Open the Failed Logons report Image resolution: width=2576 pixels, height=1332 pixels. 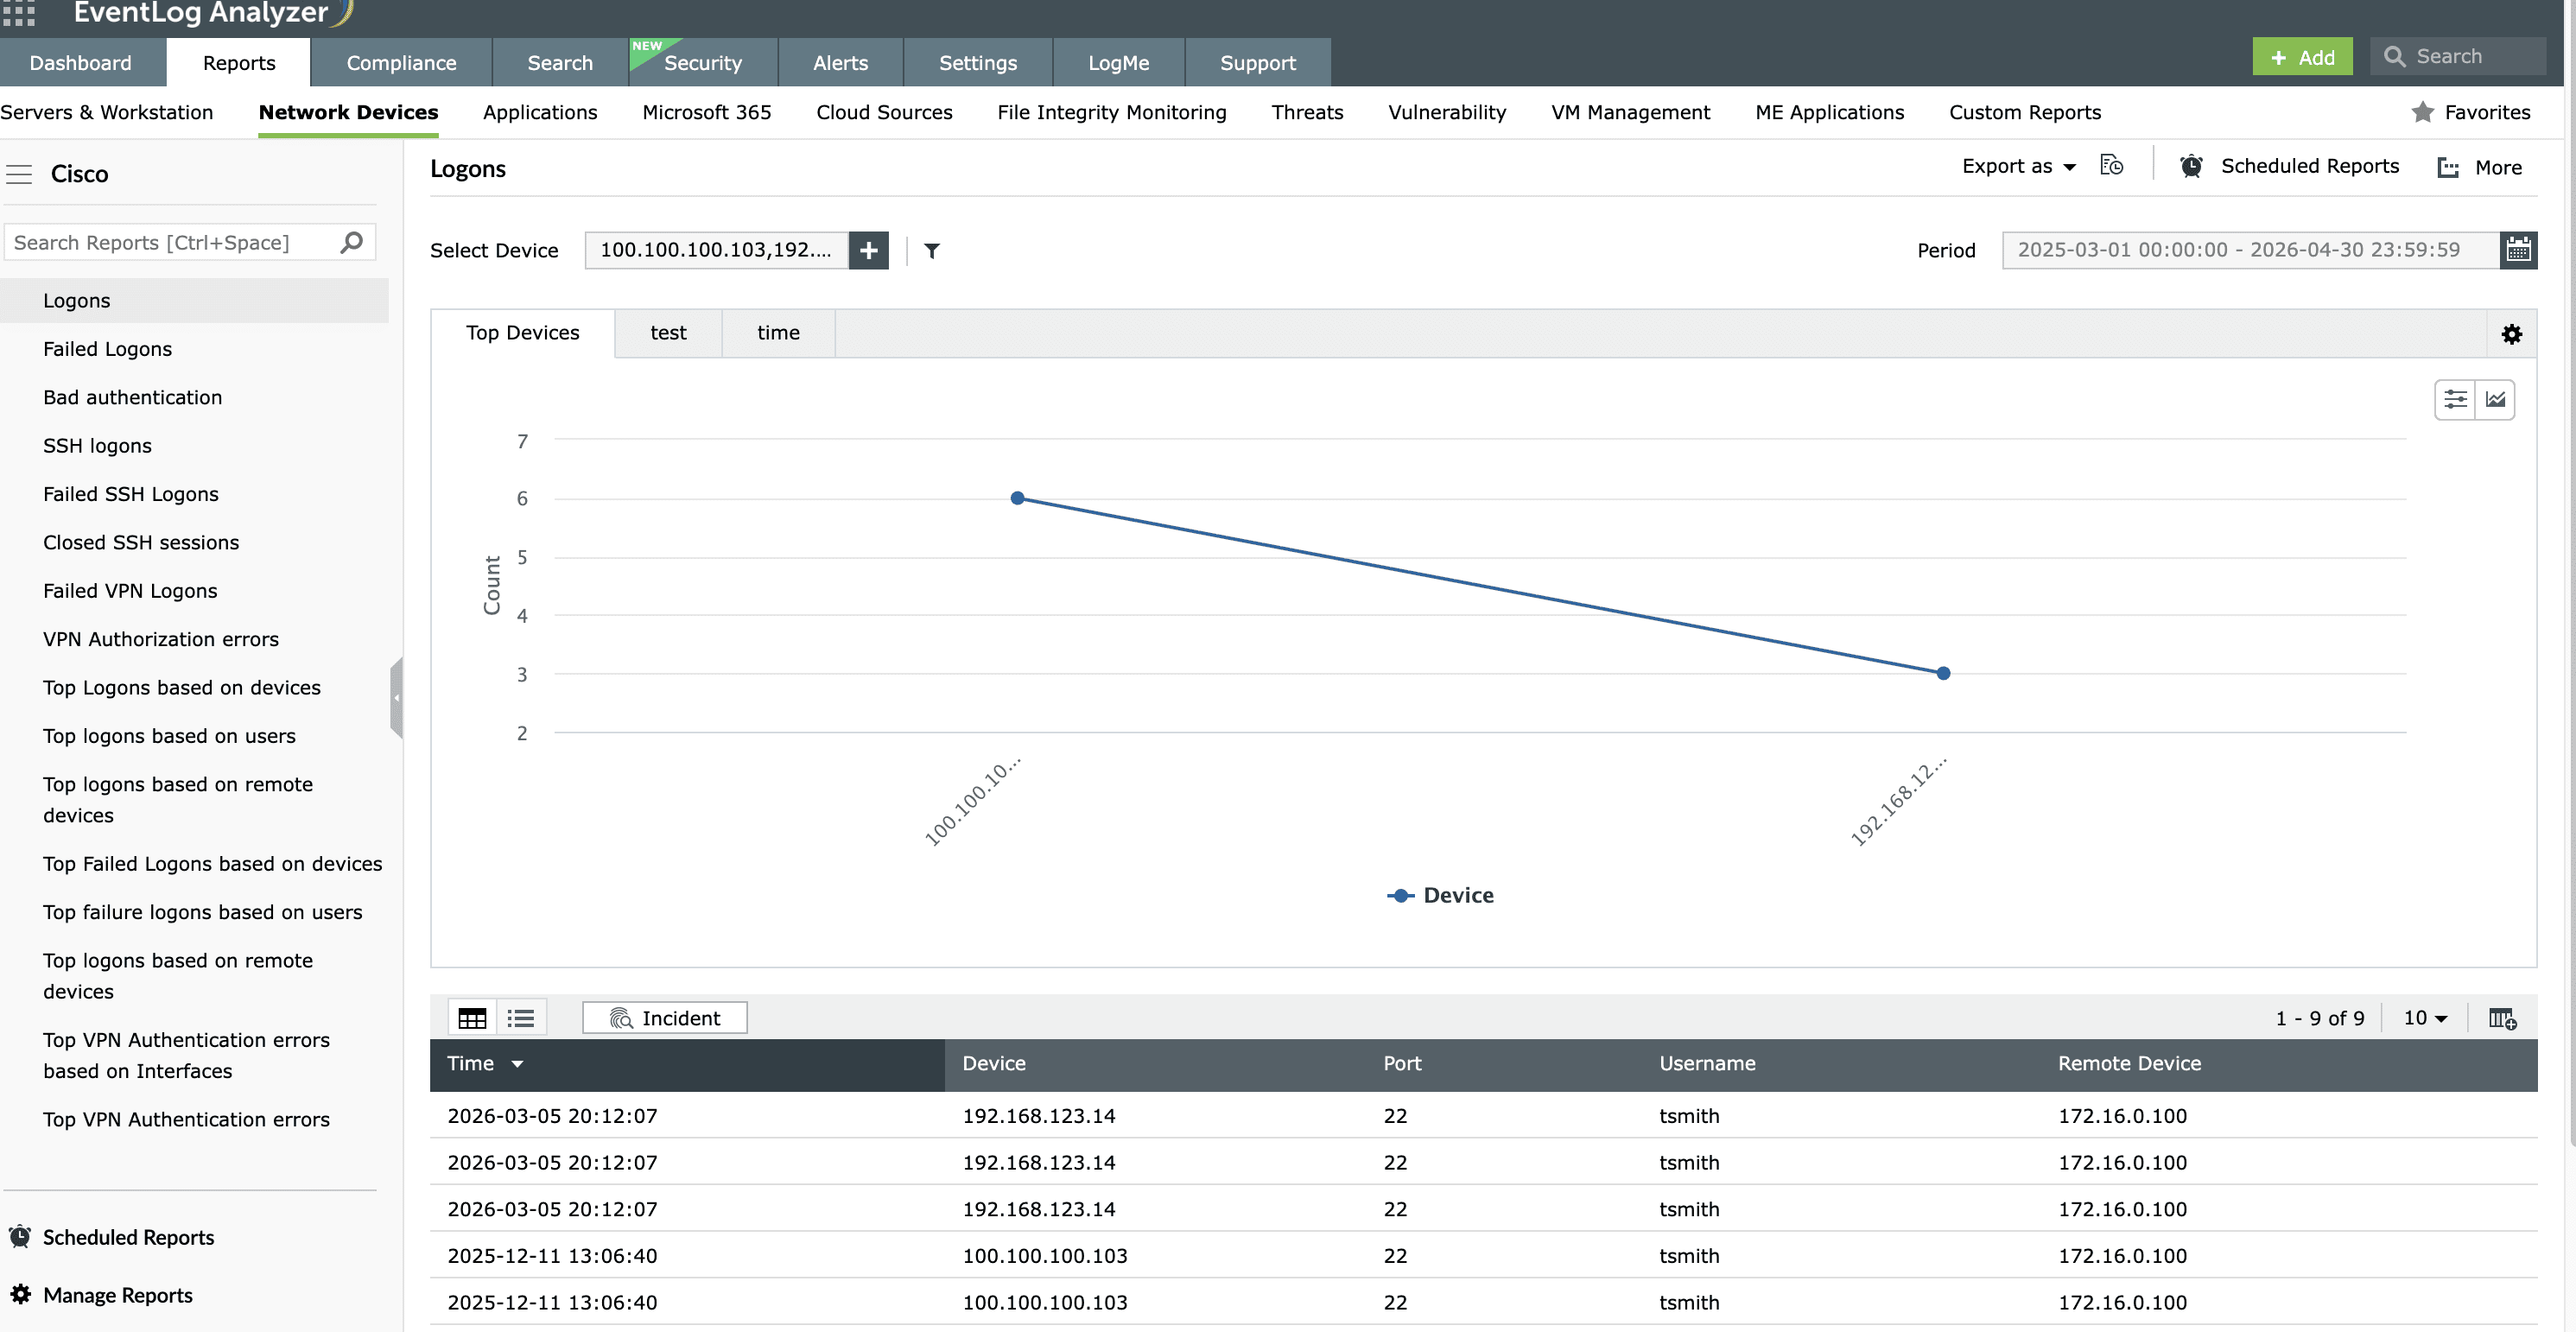click(x=107, y=349)
